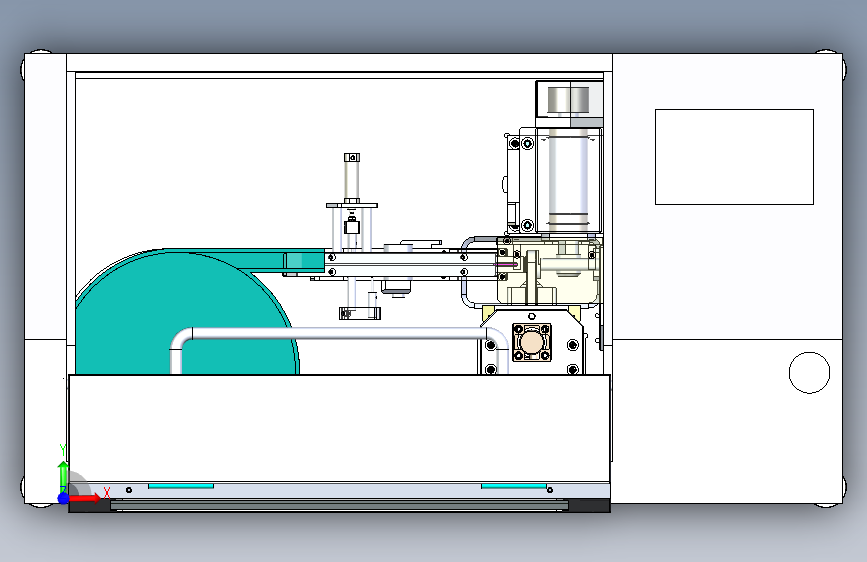Select the right cyan strip on bottom rail

514,486
